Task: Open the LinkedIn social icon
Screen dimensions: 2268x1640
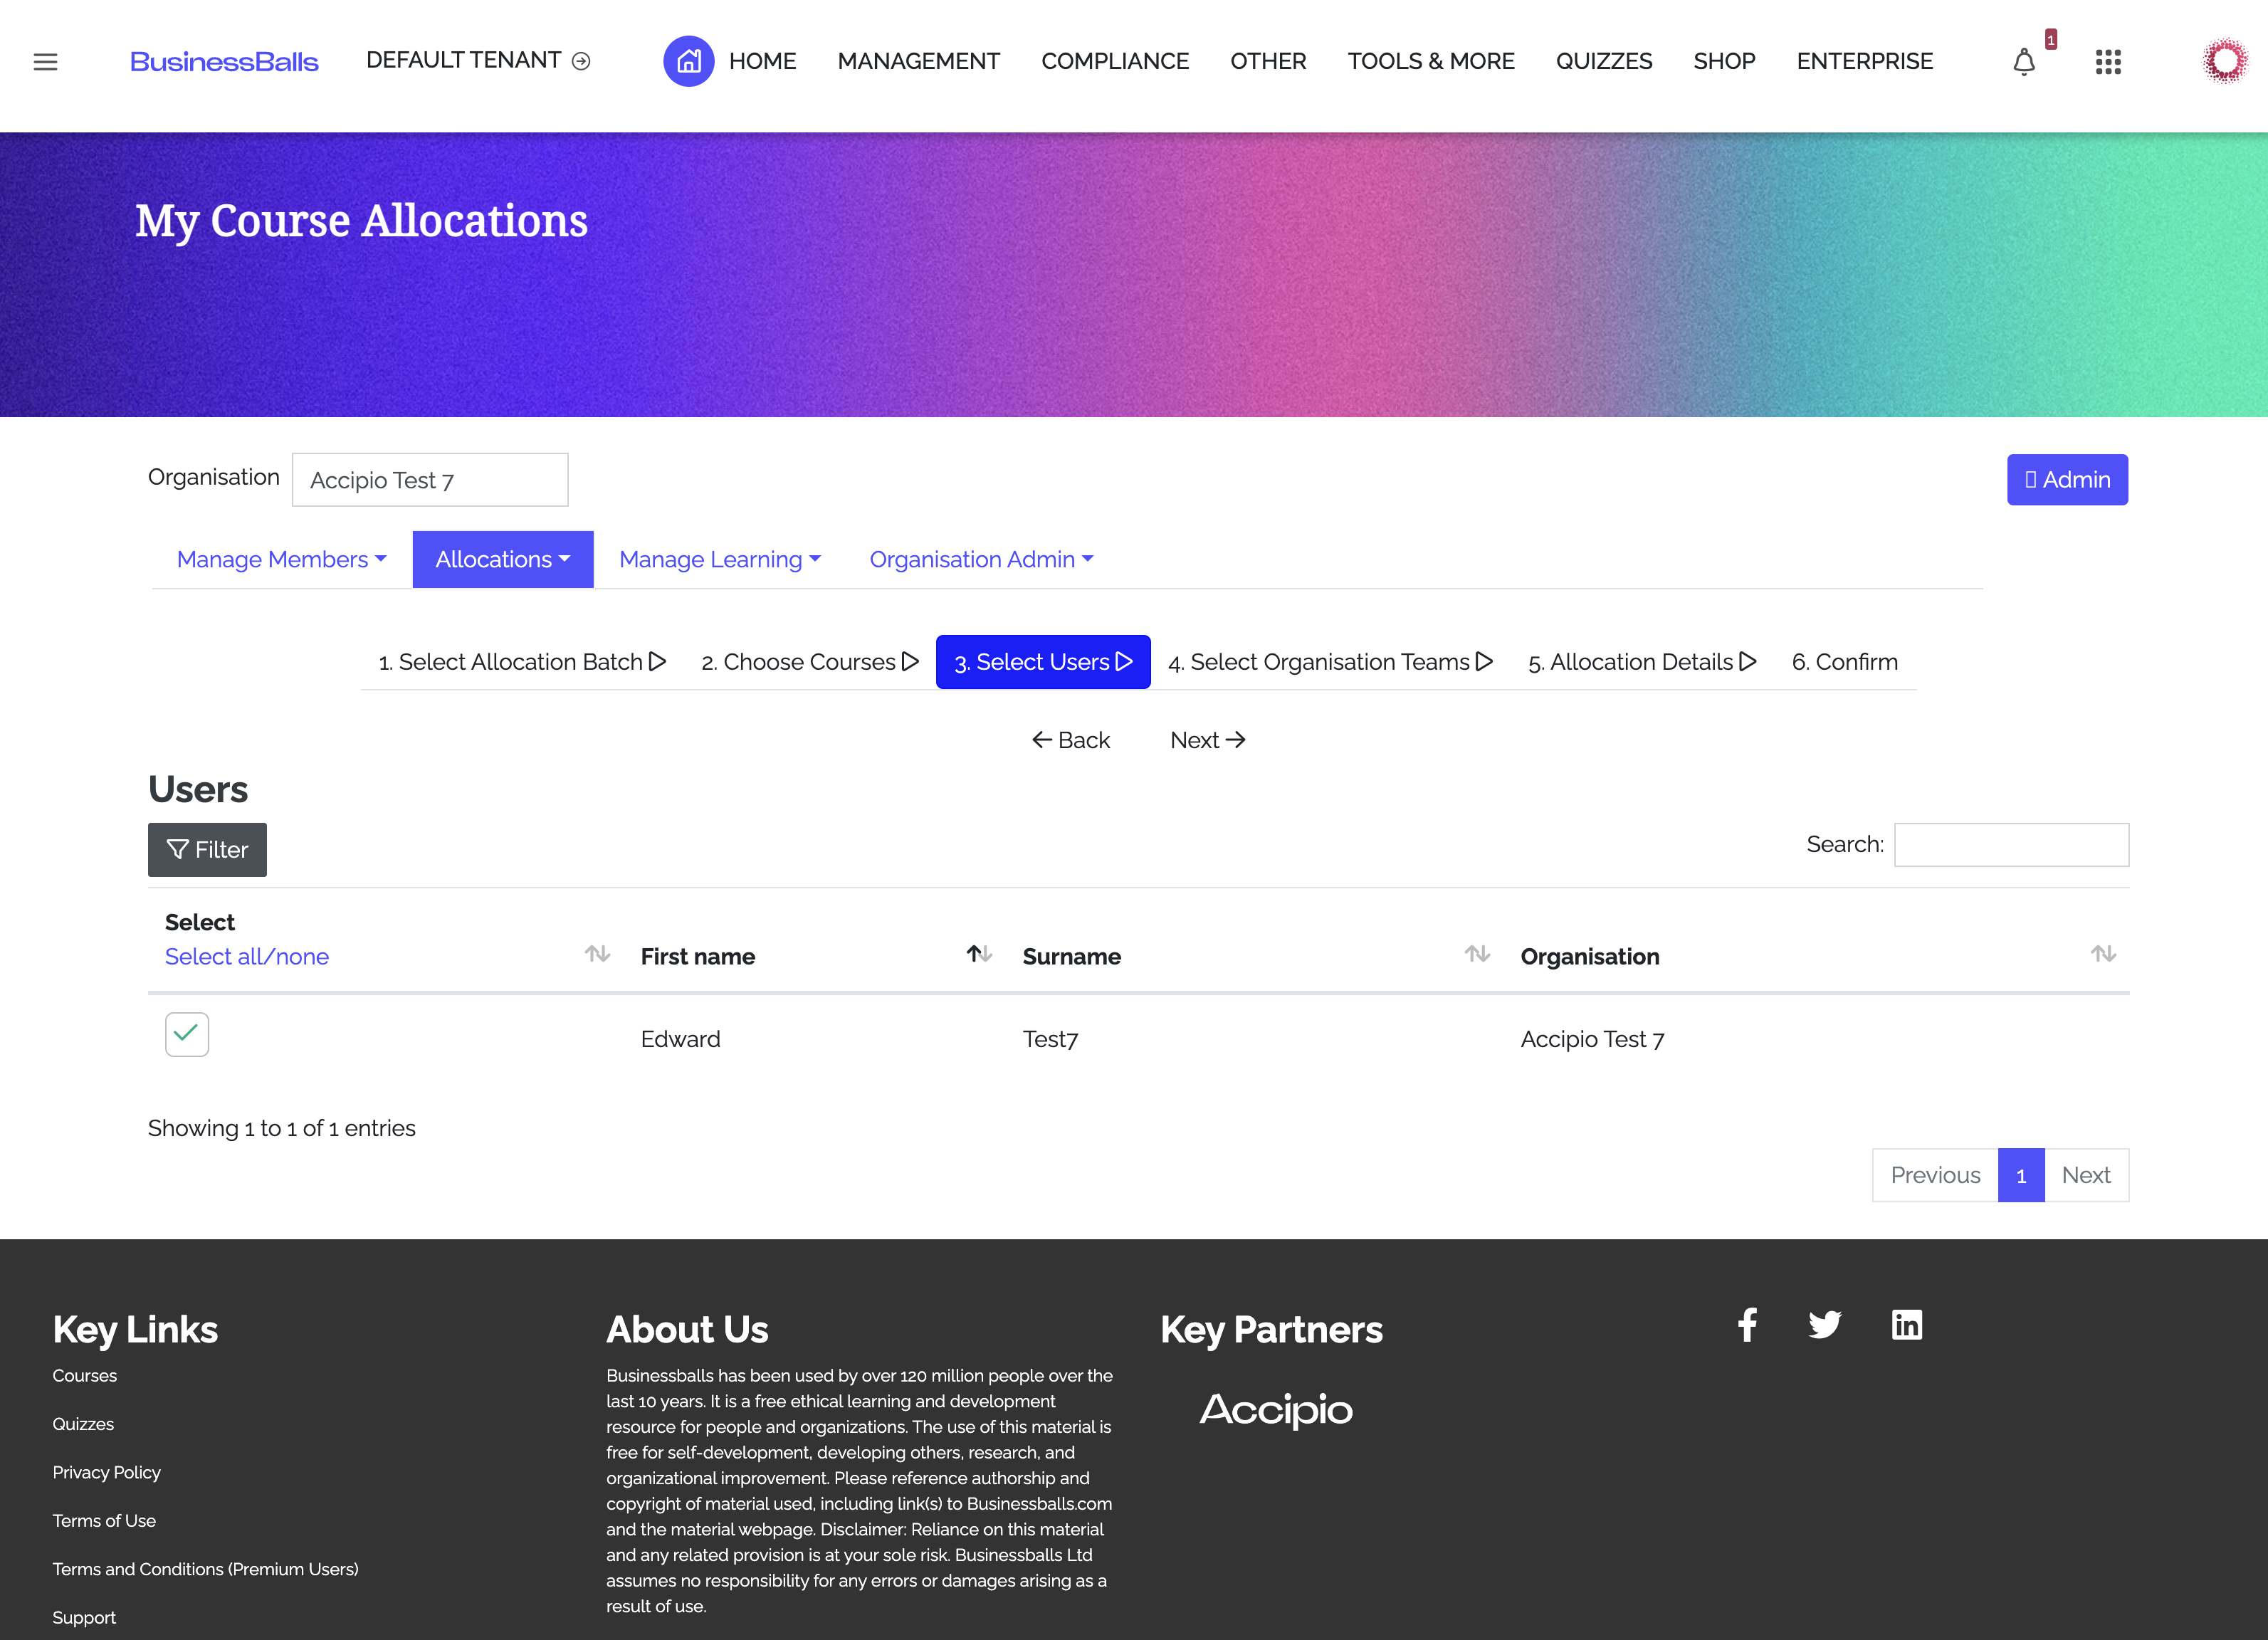Action: pyautogui.click(x=1906, y=1325)
